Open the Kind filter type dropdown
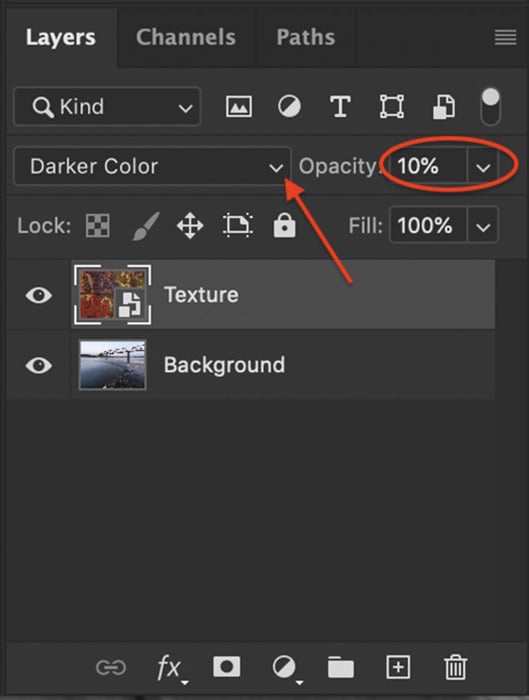Viewport: 529px width, 700px height. 108,107
